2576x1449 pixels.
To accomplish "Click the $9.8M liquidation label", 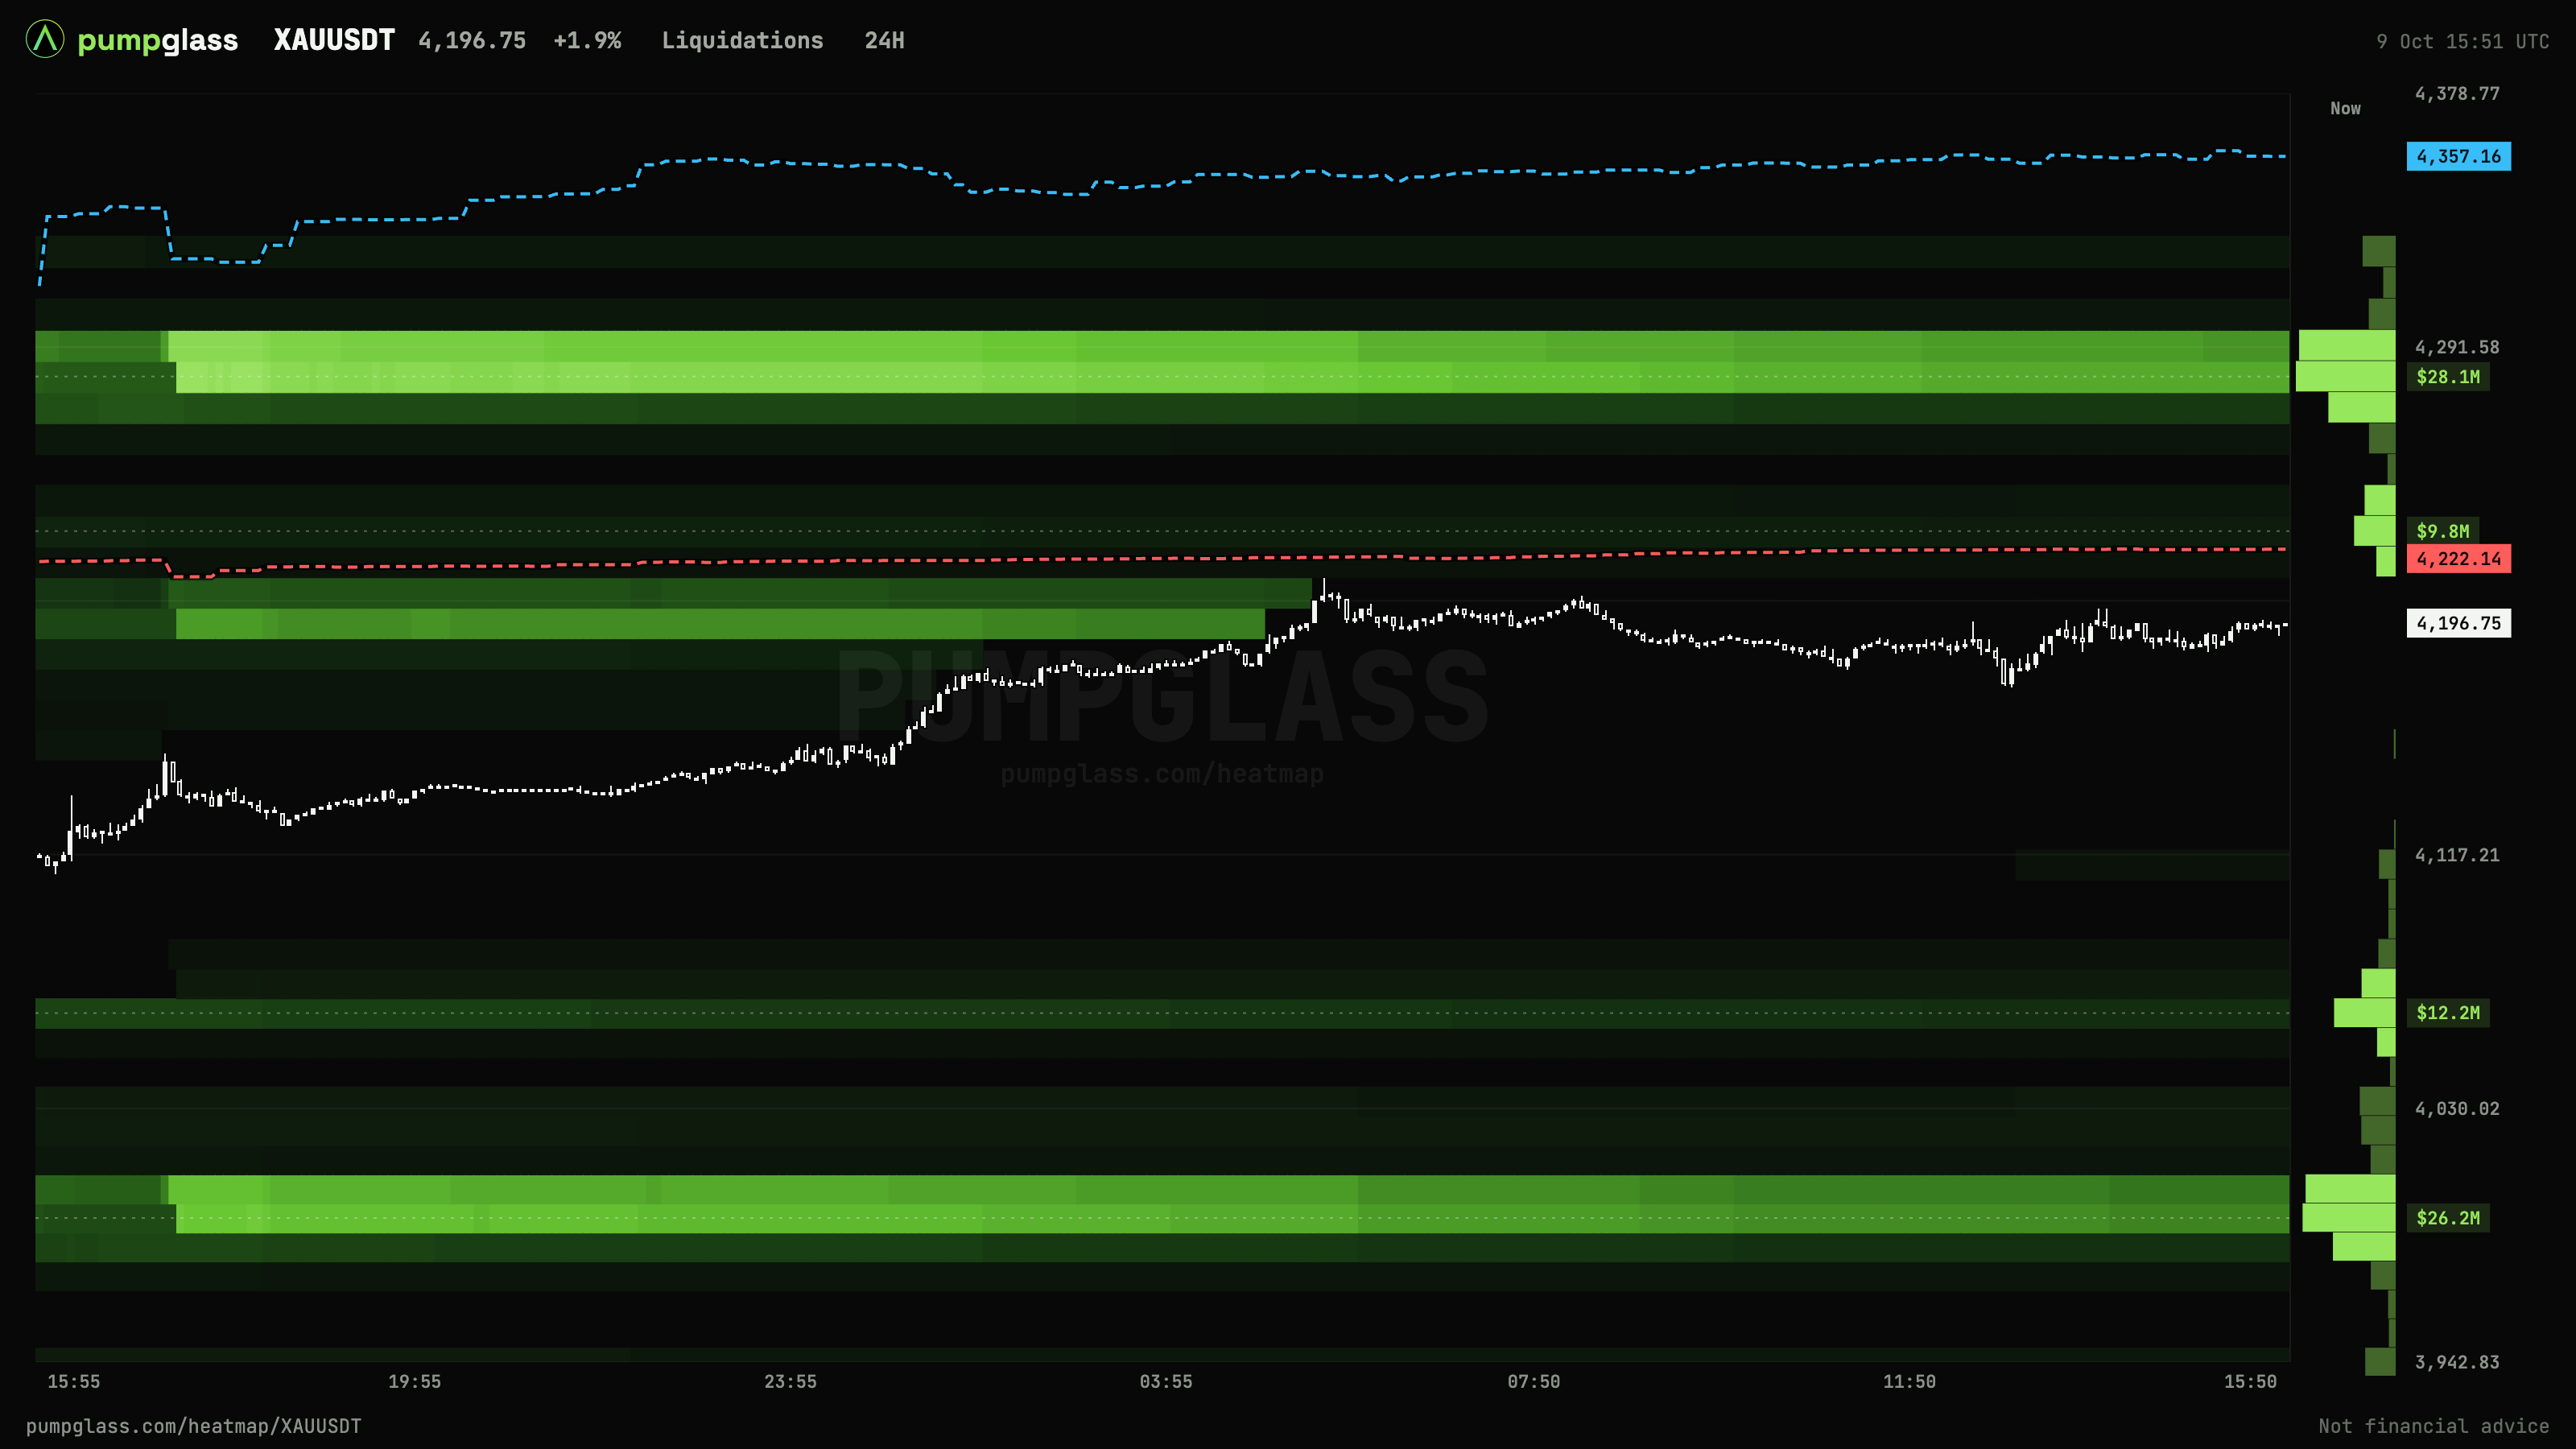I will [2442, 531].
